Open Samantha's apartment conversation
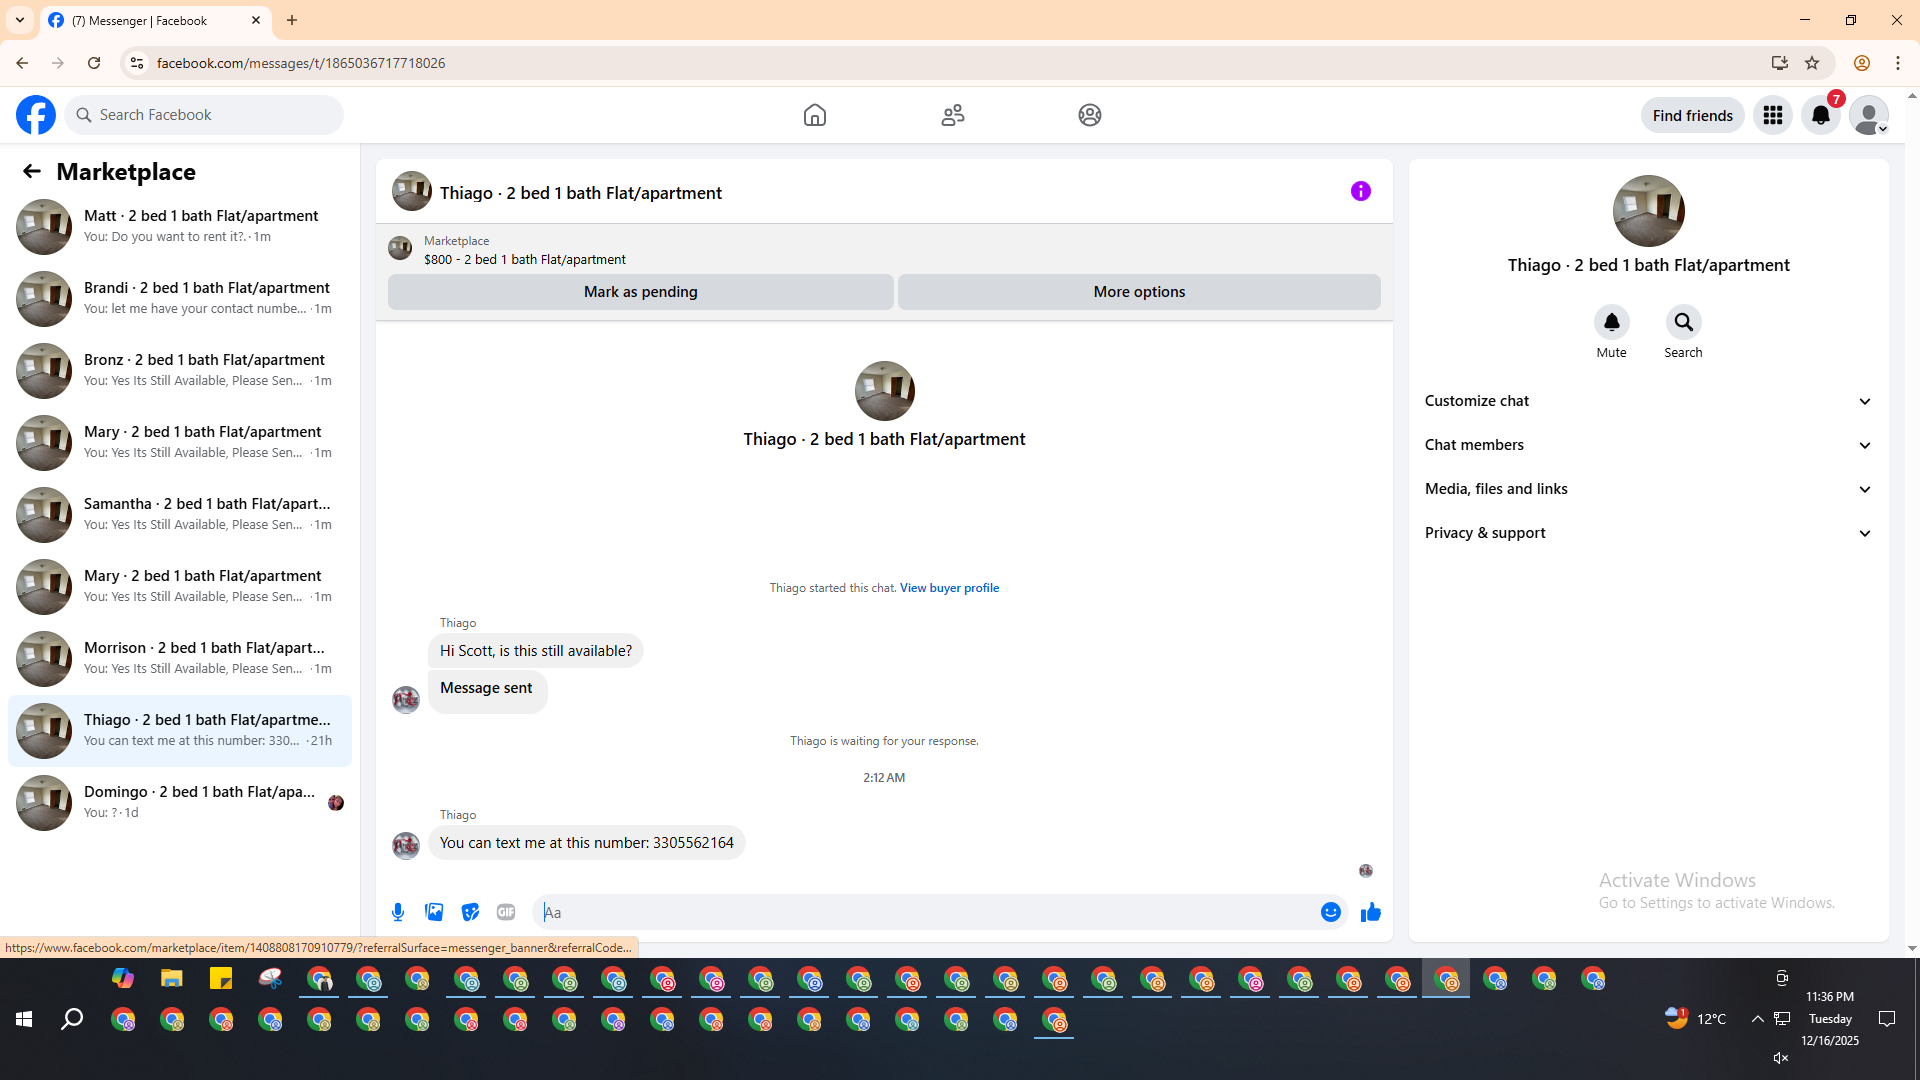Image resolution: width=1920 pixels, height=1080 pixels. [x=180, y=515]
